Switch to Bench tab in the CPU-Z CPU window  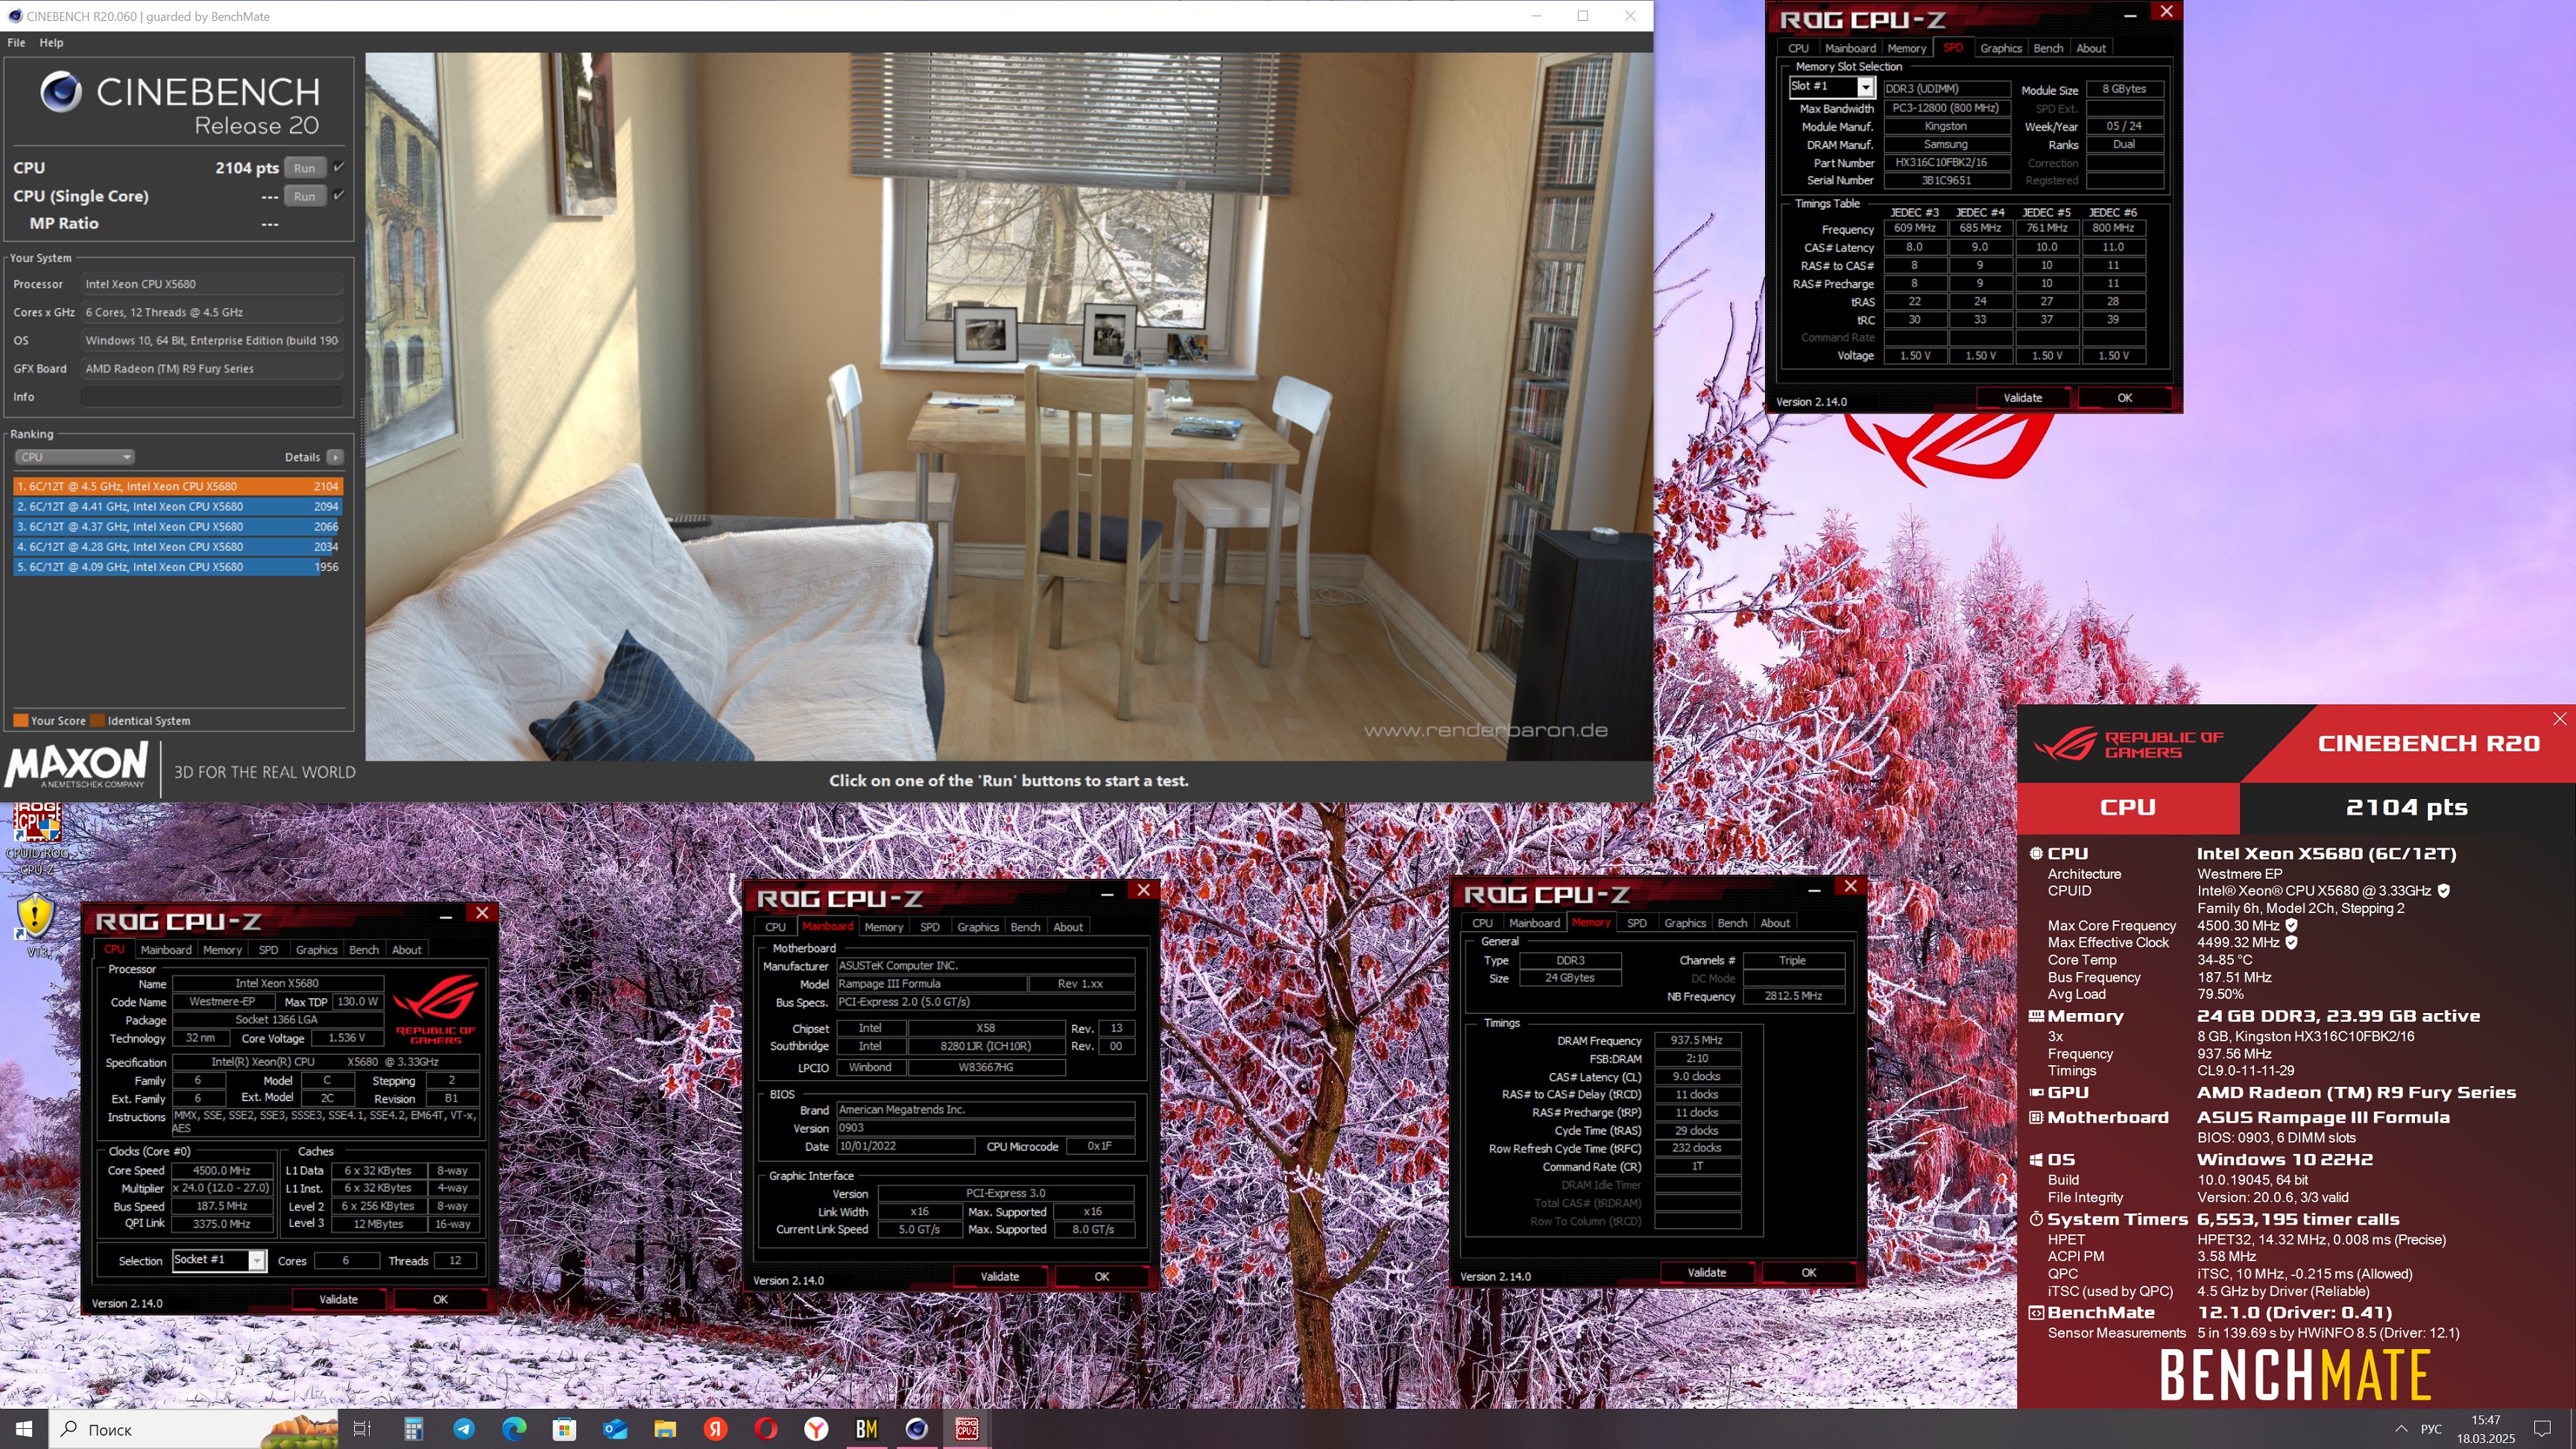tap(363, 950)
